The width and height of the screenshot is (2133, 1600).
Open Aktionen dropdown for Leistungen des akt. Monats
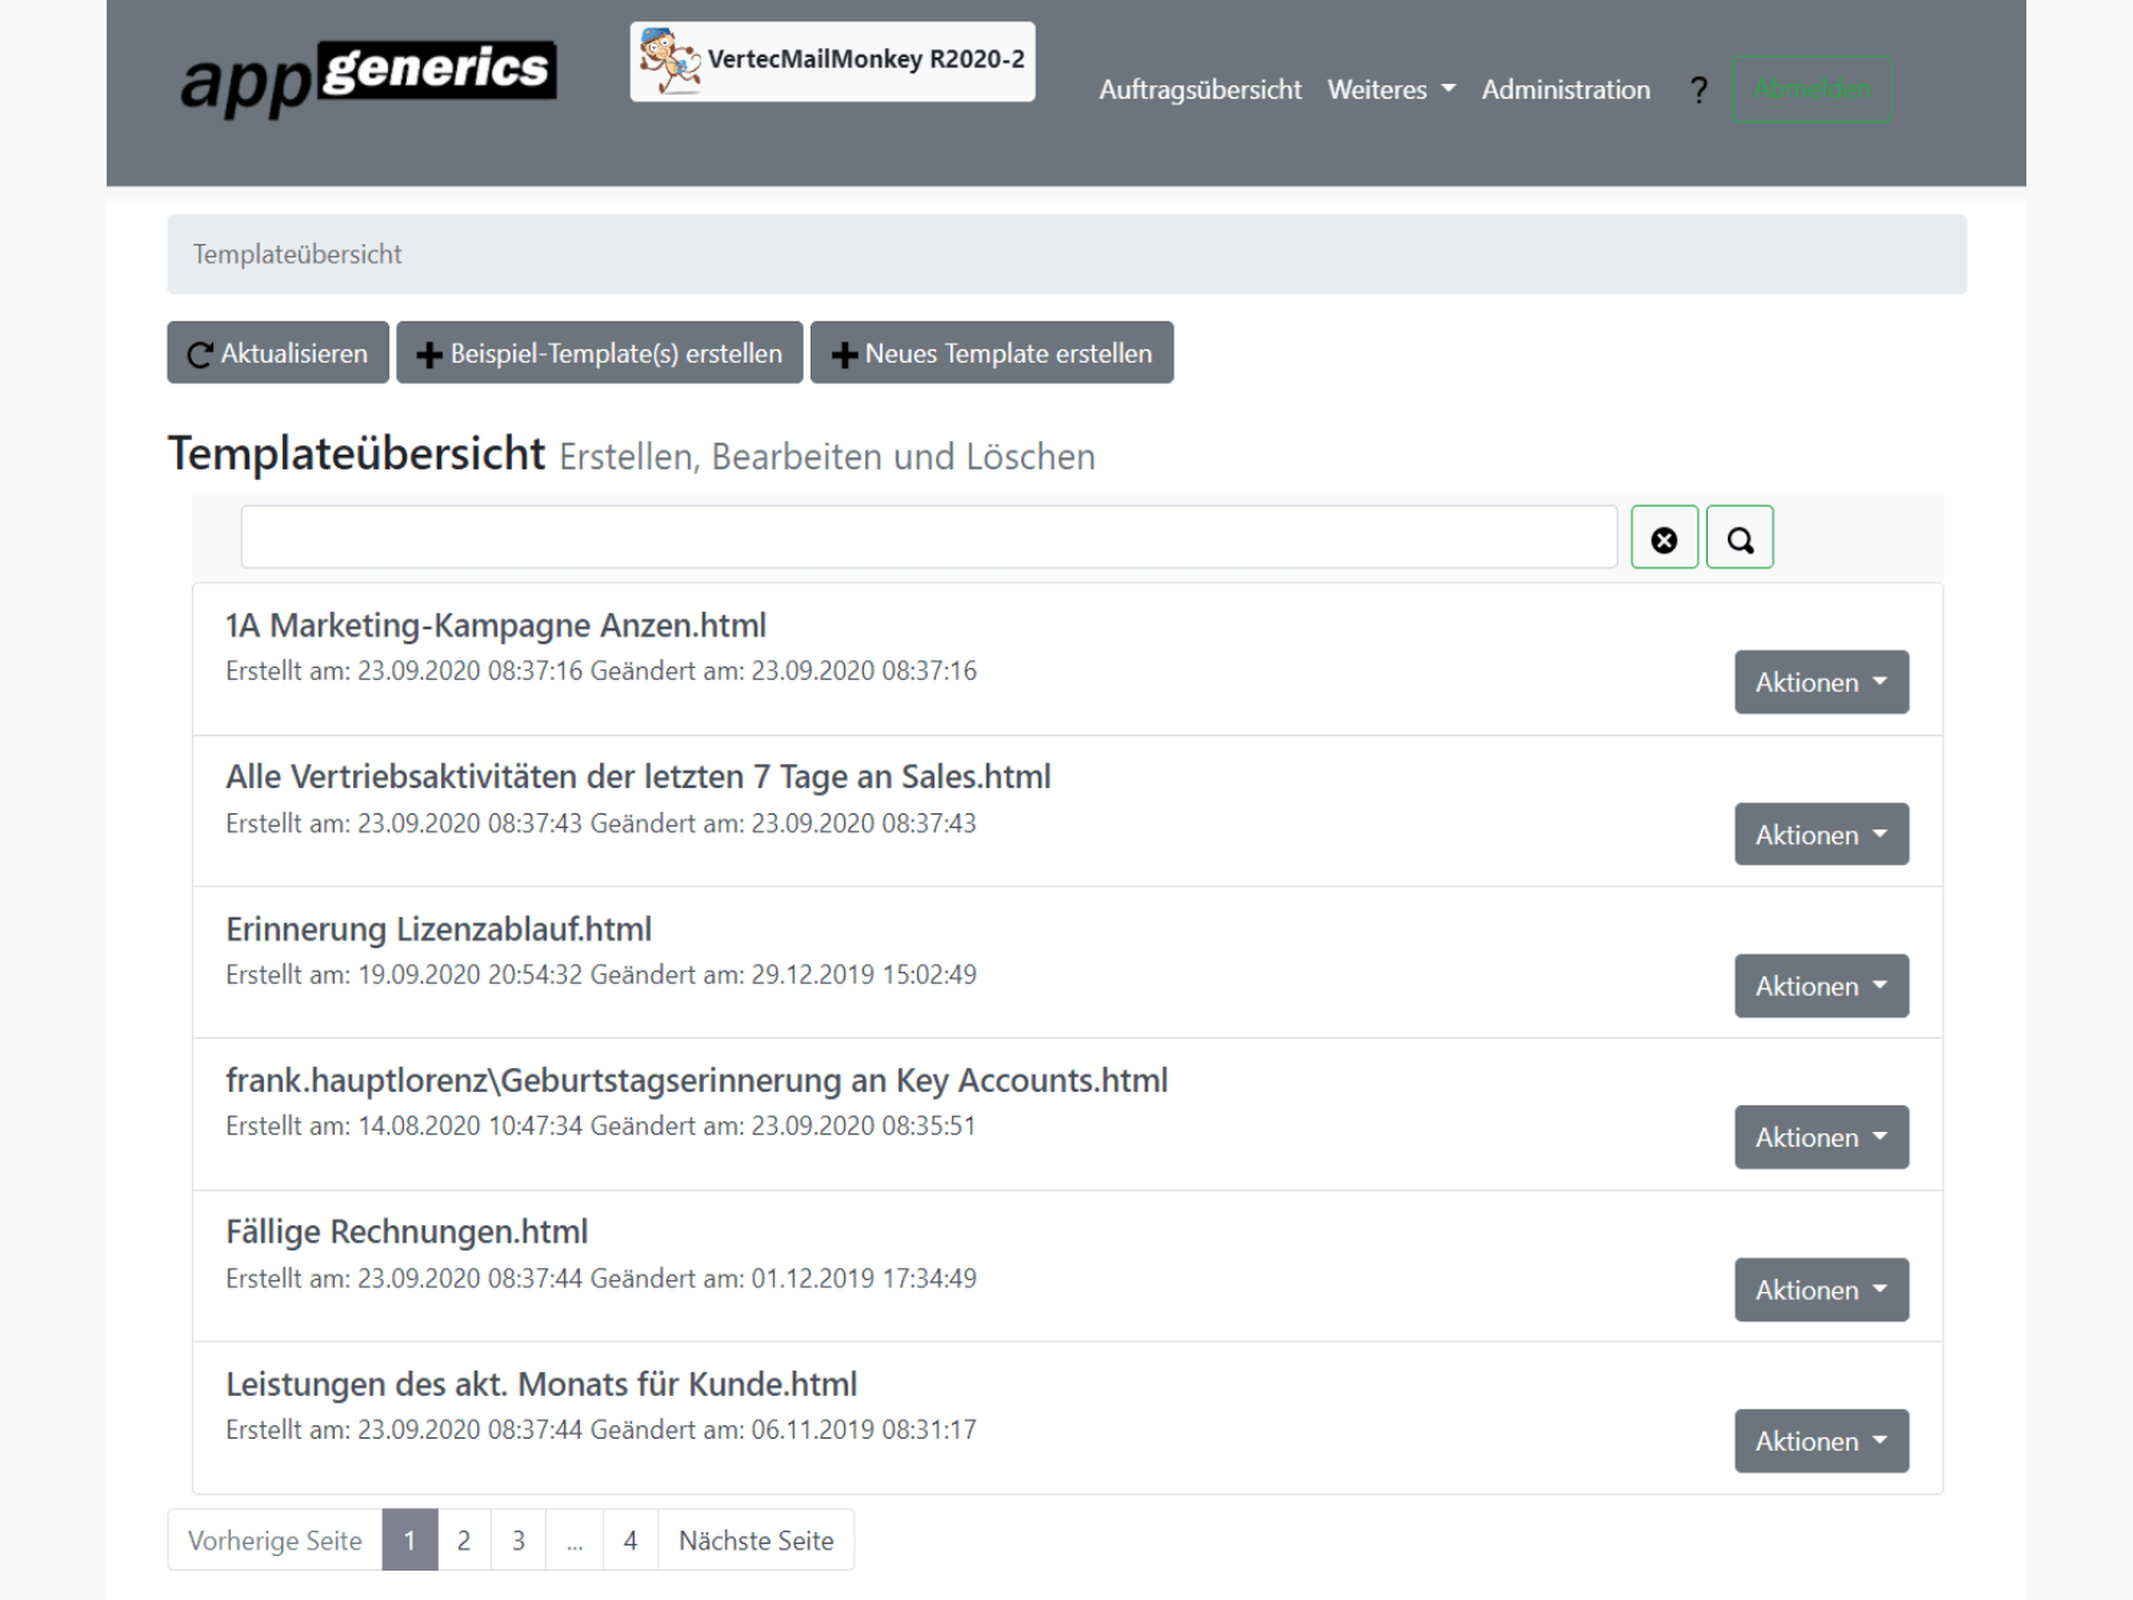click(x=1820, y=1441)
